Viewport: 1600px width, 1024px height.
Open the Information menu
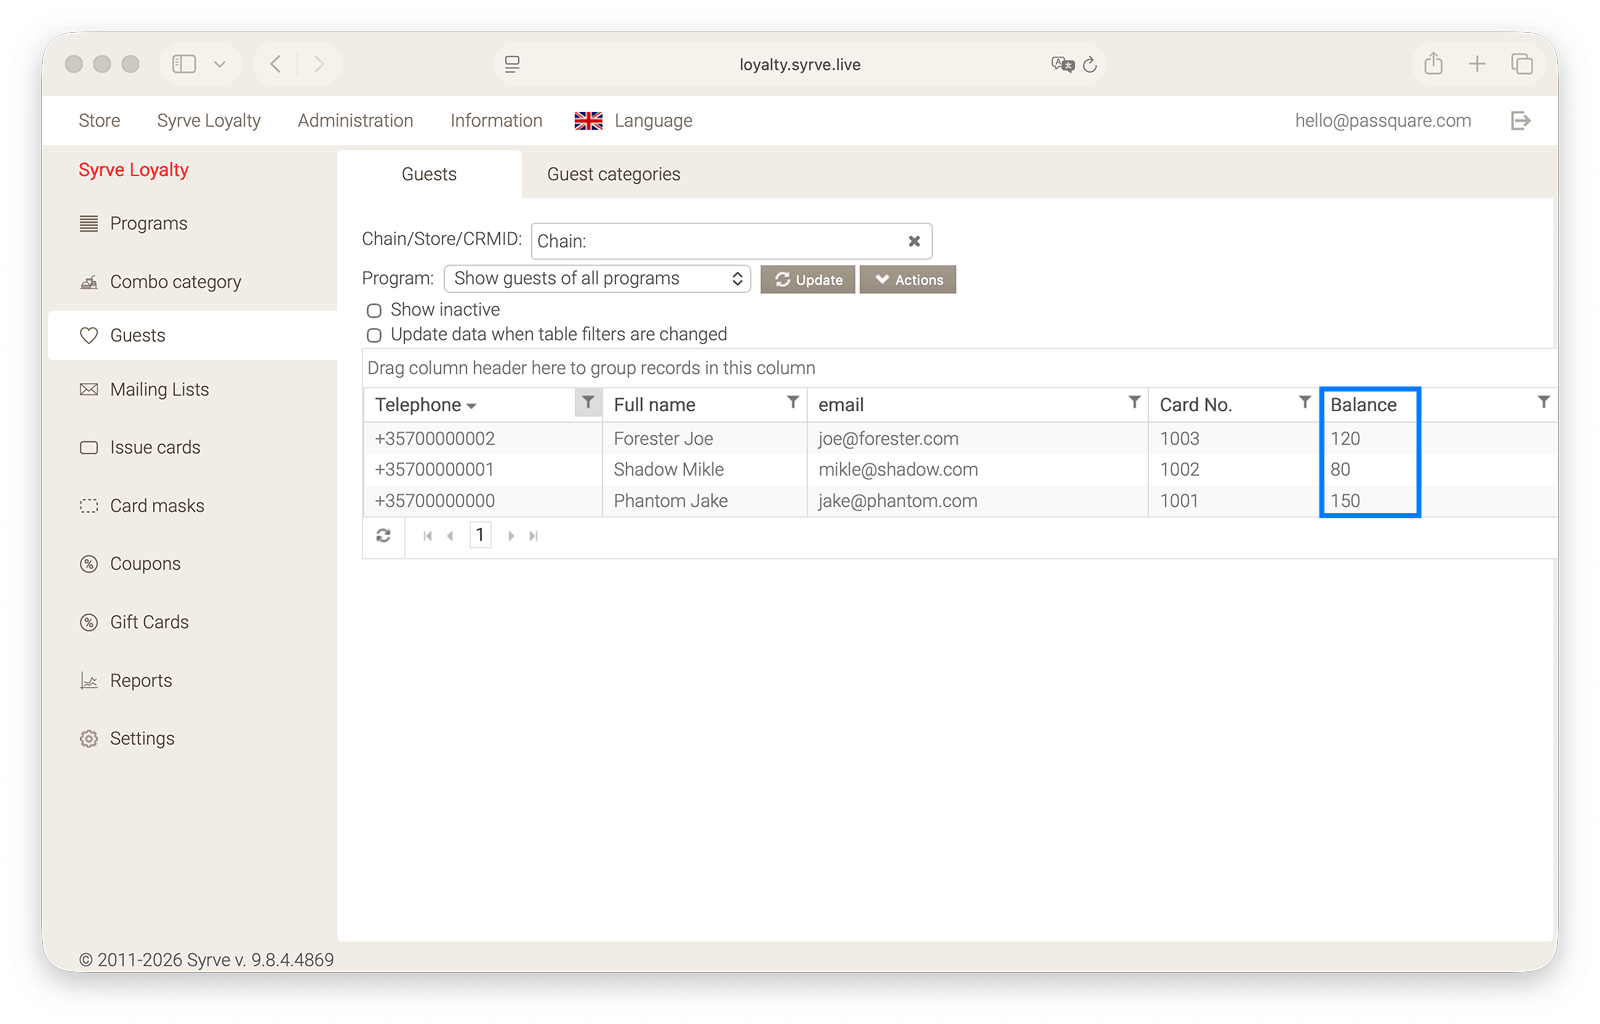(496, 121)
